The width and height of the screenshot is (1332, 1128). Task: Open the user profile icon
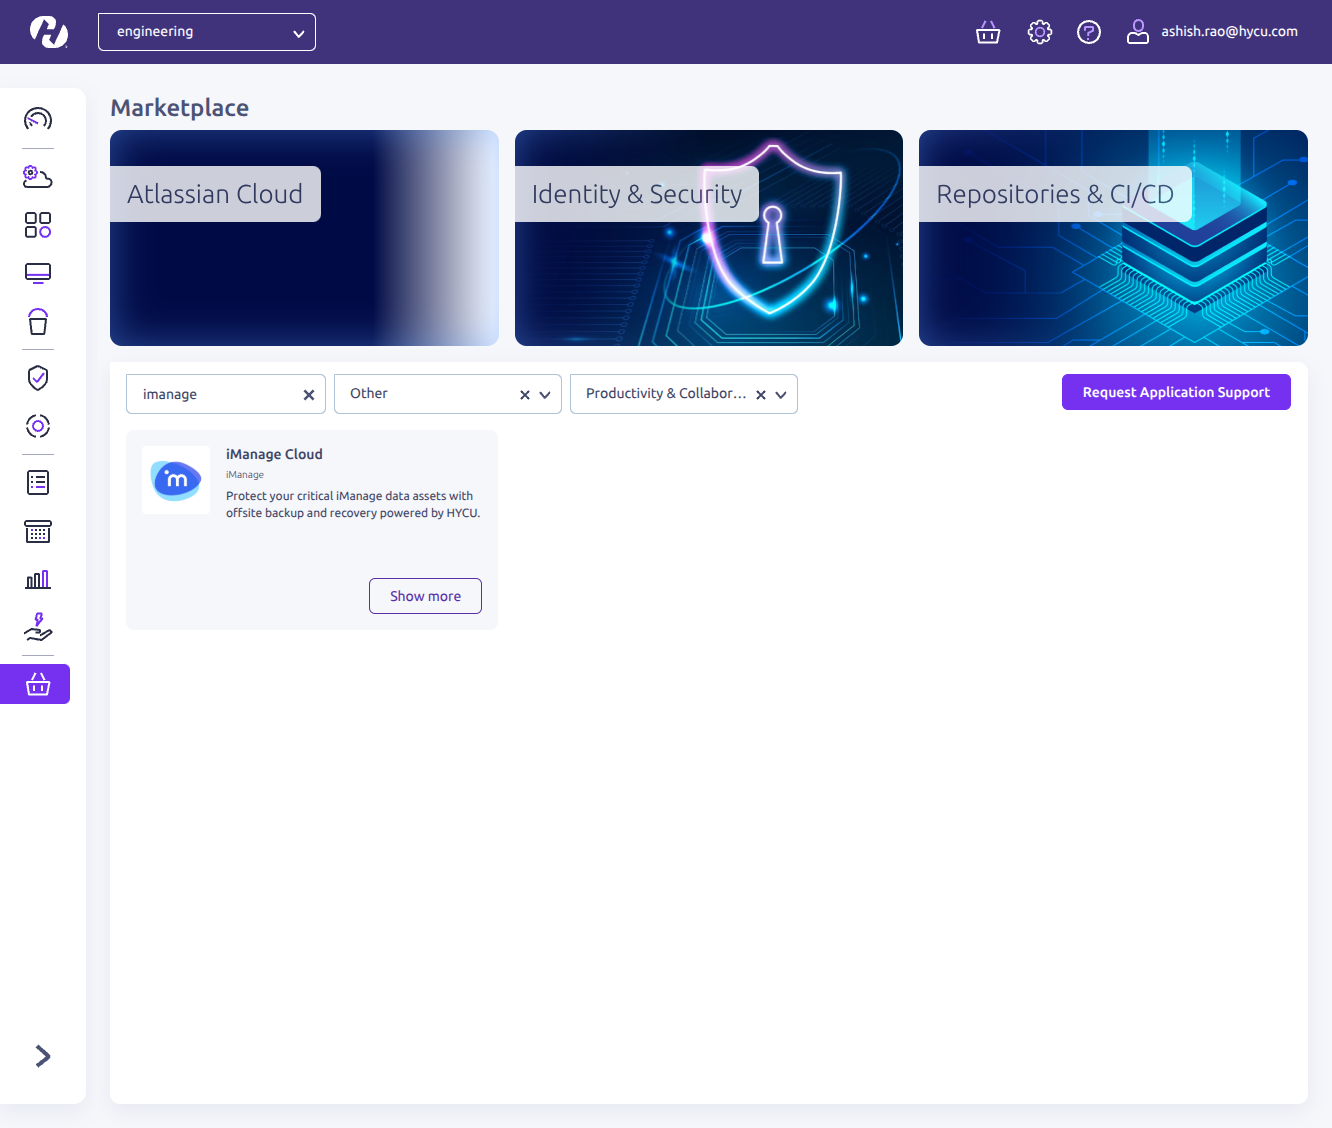tap(1138, 32)
